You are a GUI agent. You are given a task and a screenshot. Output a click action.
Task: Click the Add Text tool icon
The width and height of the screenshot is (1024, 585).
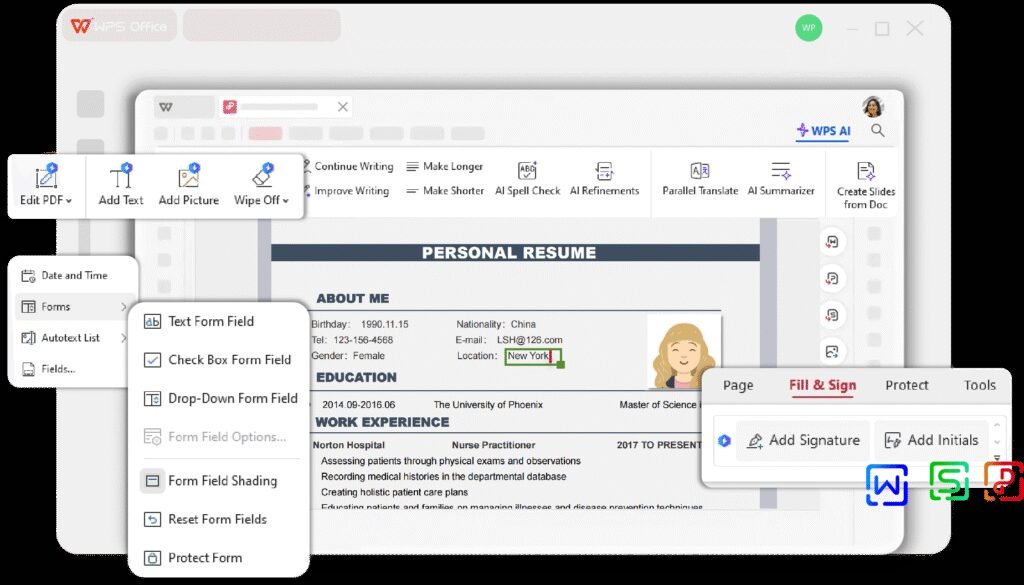[121, 179]
